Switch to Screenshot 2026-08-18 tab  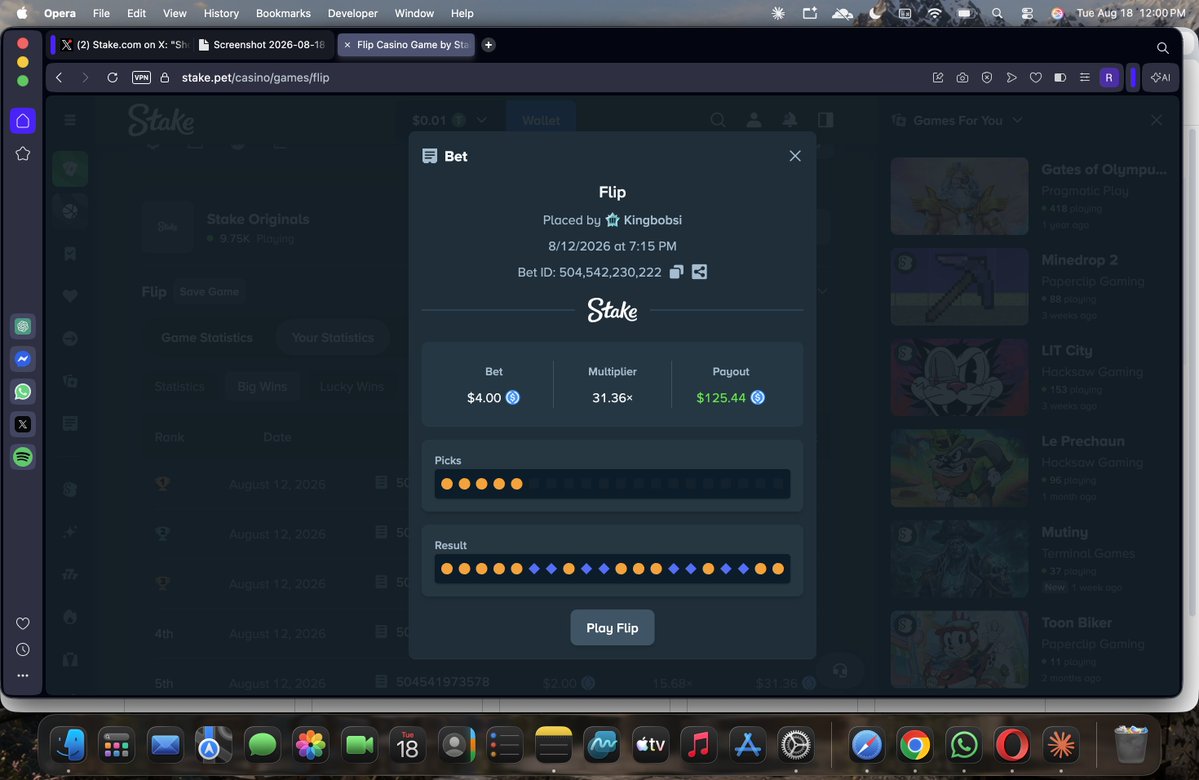coord(262,44)
